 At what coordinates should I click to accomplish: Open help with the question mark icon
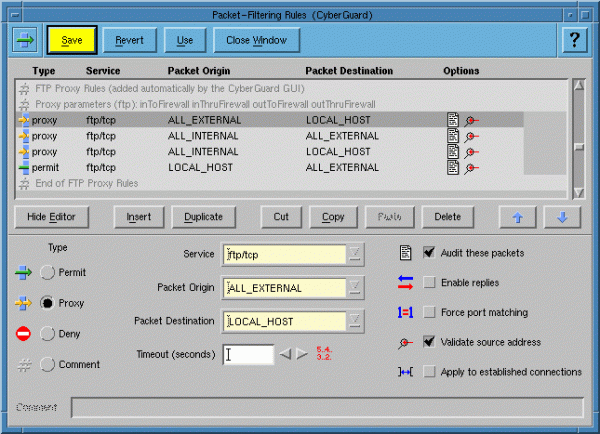574,40
